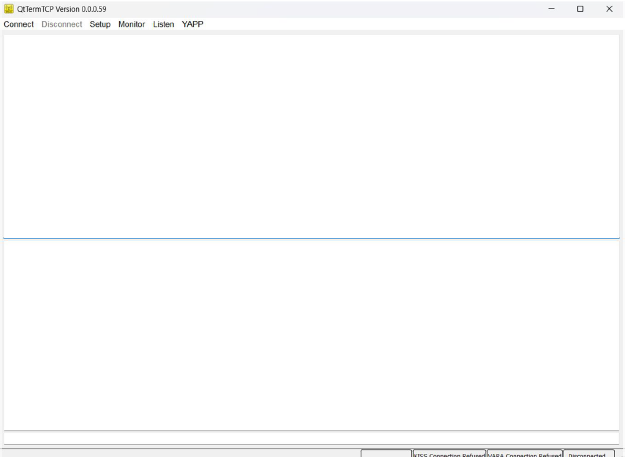This screenshot has width=630, height=457.
Task: Click the KISS Connection Refused status
Action: coord(449,454)
